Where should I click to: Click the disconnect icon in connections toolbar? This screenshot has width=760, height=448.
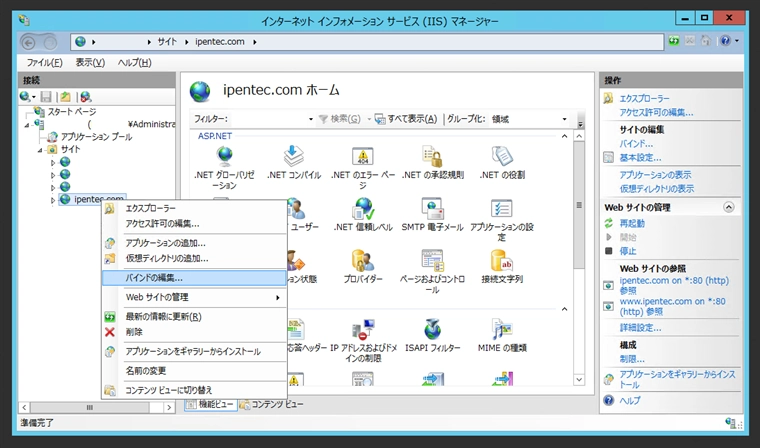pyautogui.click(x=86, y=96)
